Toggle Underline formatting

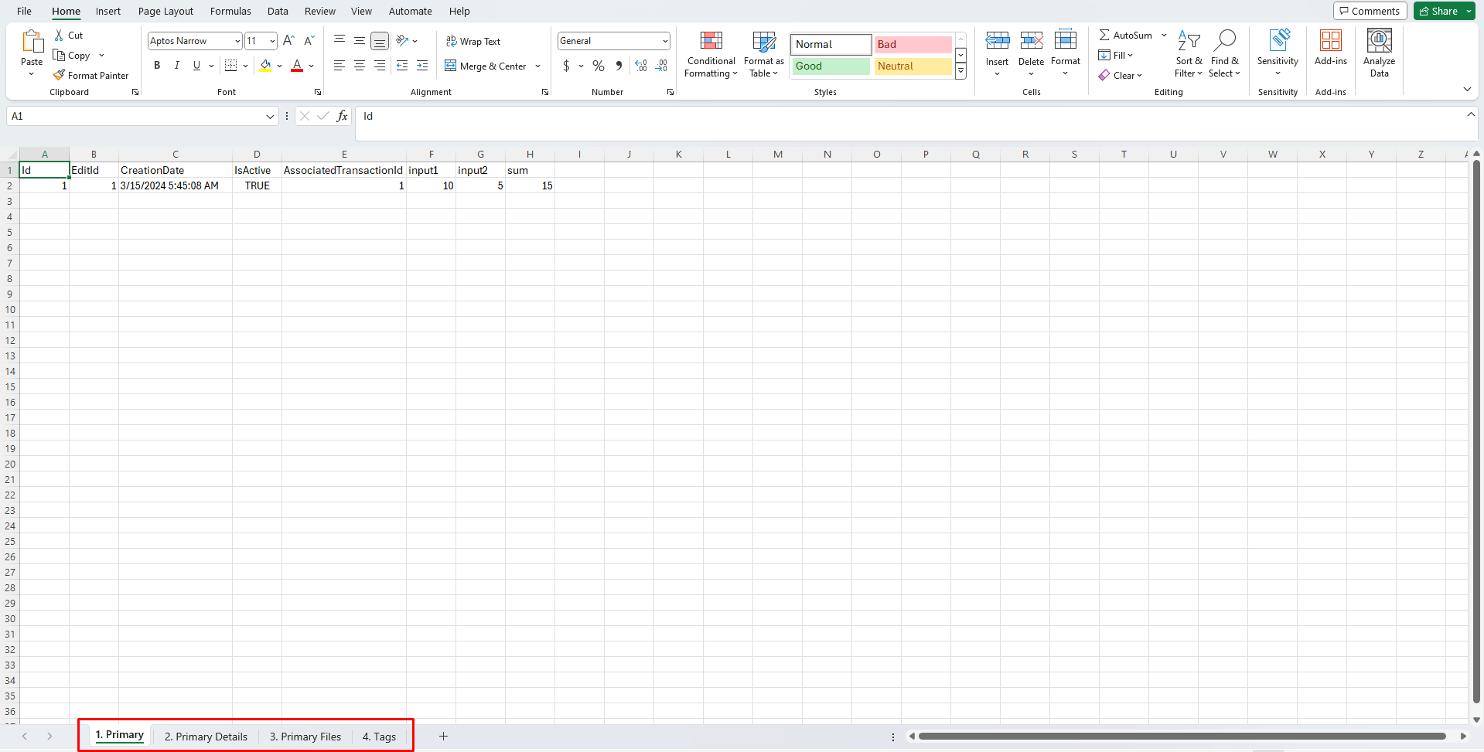pos(197,66)
